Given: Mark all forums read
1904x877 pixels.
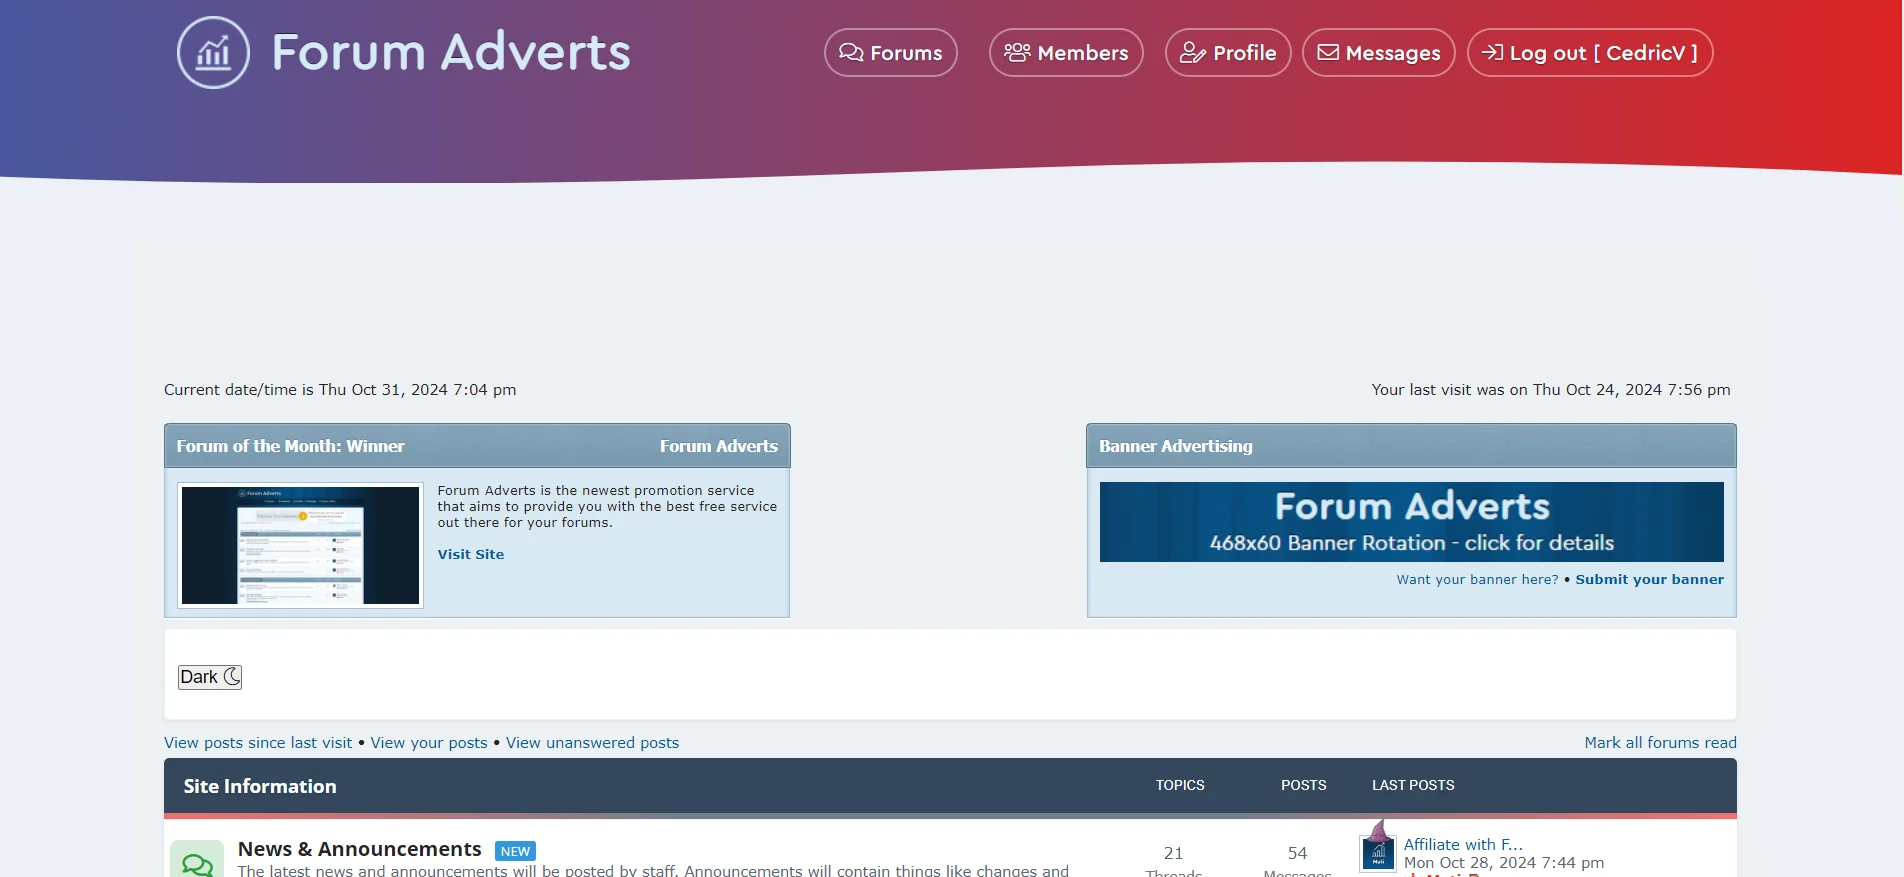Looking at the screenshot, I should pos(1660,743).
